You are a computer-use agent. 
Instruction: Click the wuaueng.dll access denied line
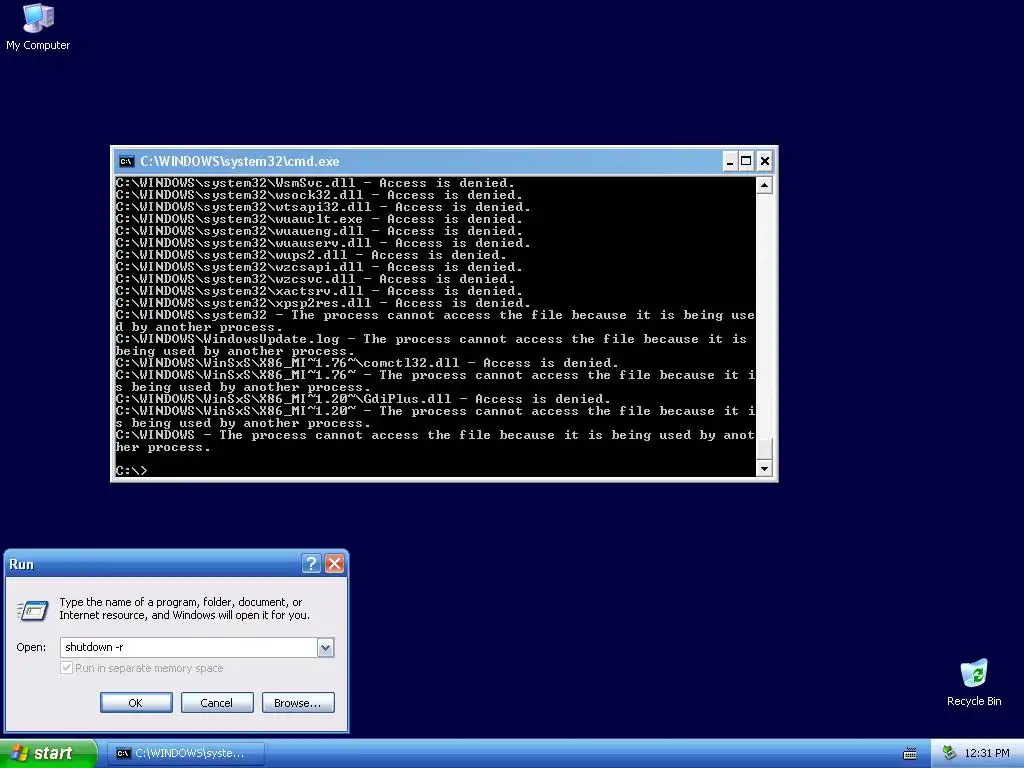[319, 231]
